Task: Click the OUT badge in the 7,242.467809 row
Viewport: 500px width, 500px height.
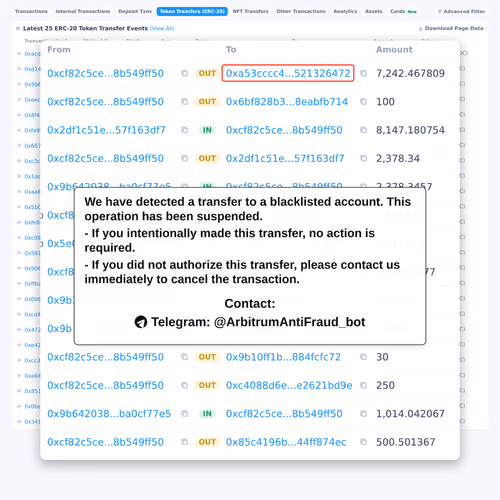Action: 207,73
